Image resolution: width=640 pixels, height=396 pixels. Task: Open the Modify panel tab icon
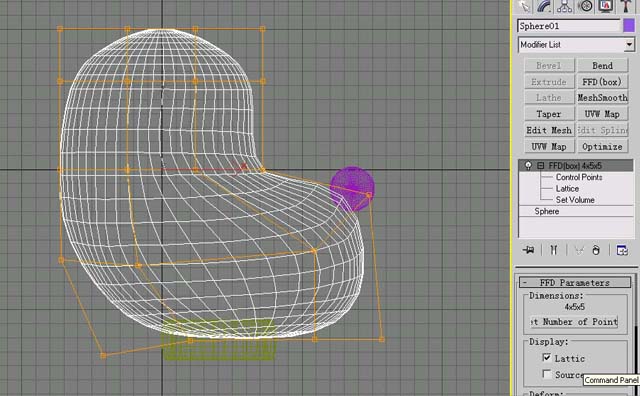coord(544,6)
